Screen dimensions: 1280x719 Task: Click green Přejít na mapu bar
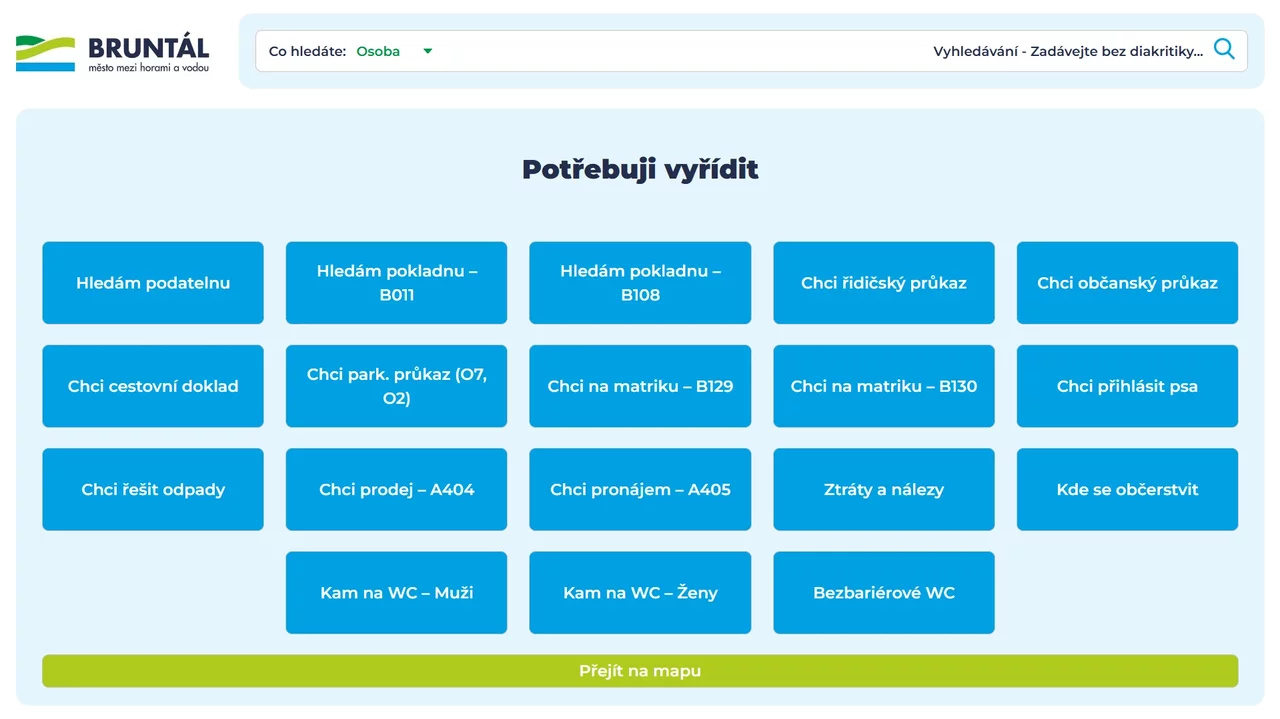coord(640,671)
